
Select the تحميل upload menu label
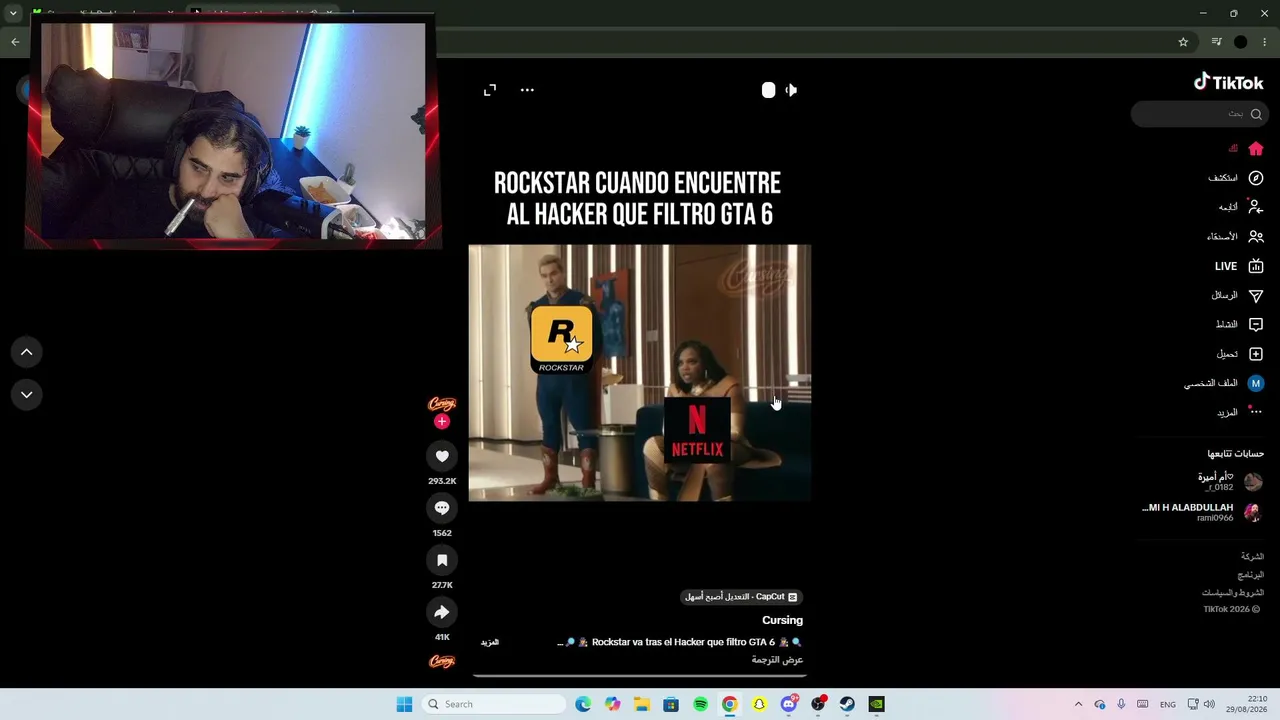coord(1227,354)
